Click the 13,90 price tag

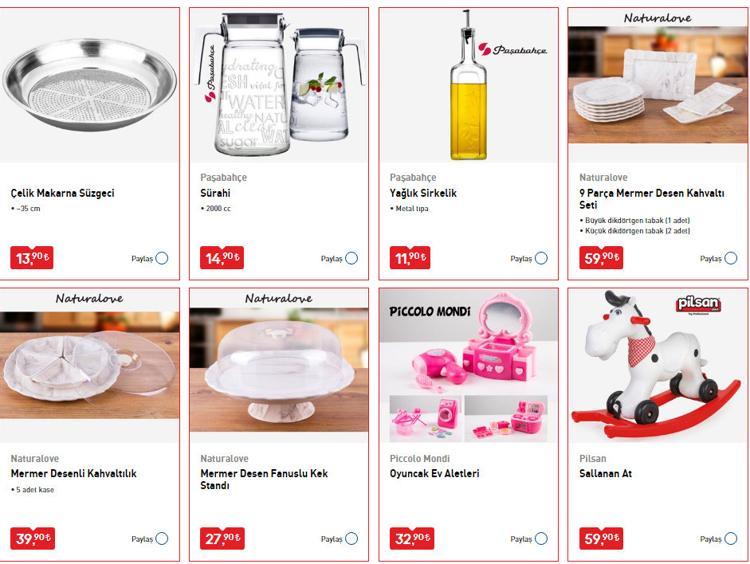pyautogui.click(x=32, y=258)
